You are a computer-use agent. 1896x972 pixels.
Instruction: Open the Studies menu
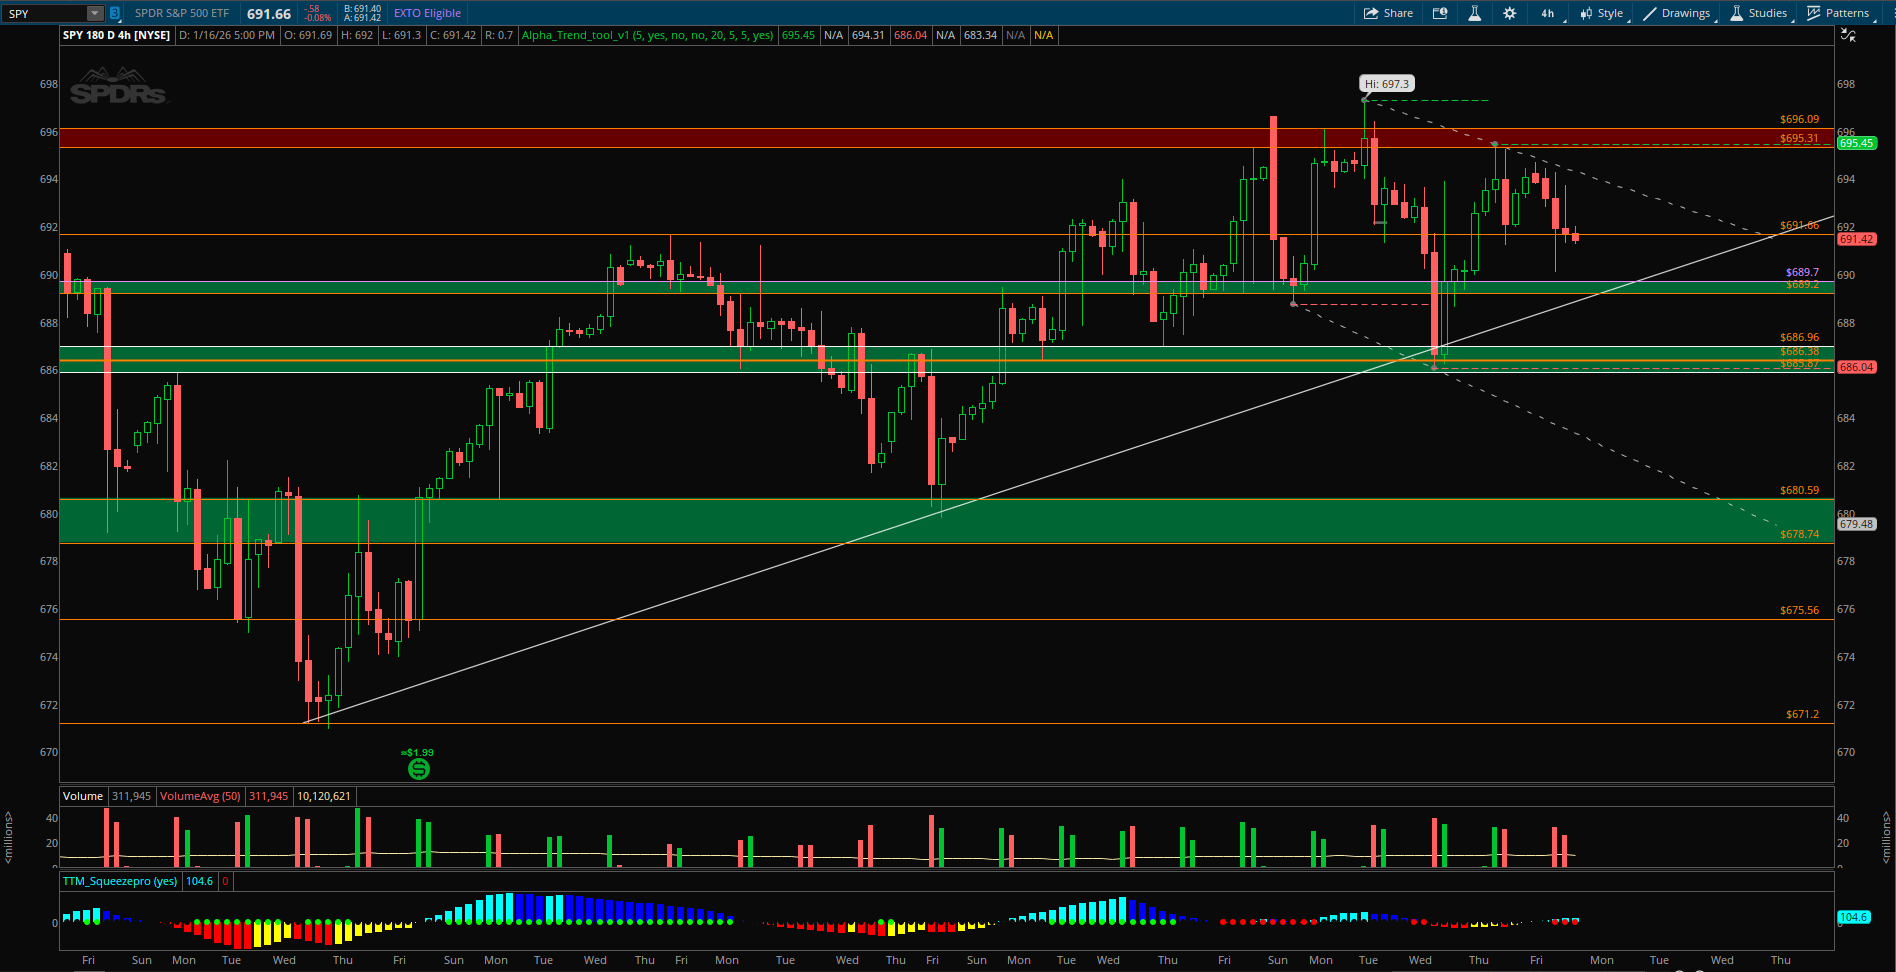click(x=1758, y=13)
